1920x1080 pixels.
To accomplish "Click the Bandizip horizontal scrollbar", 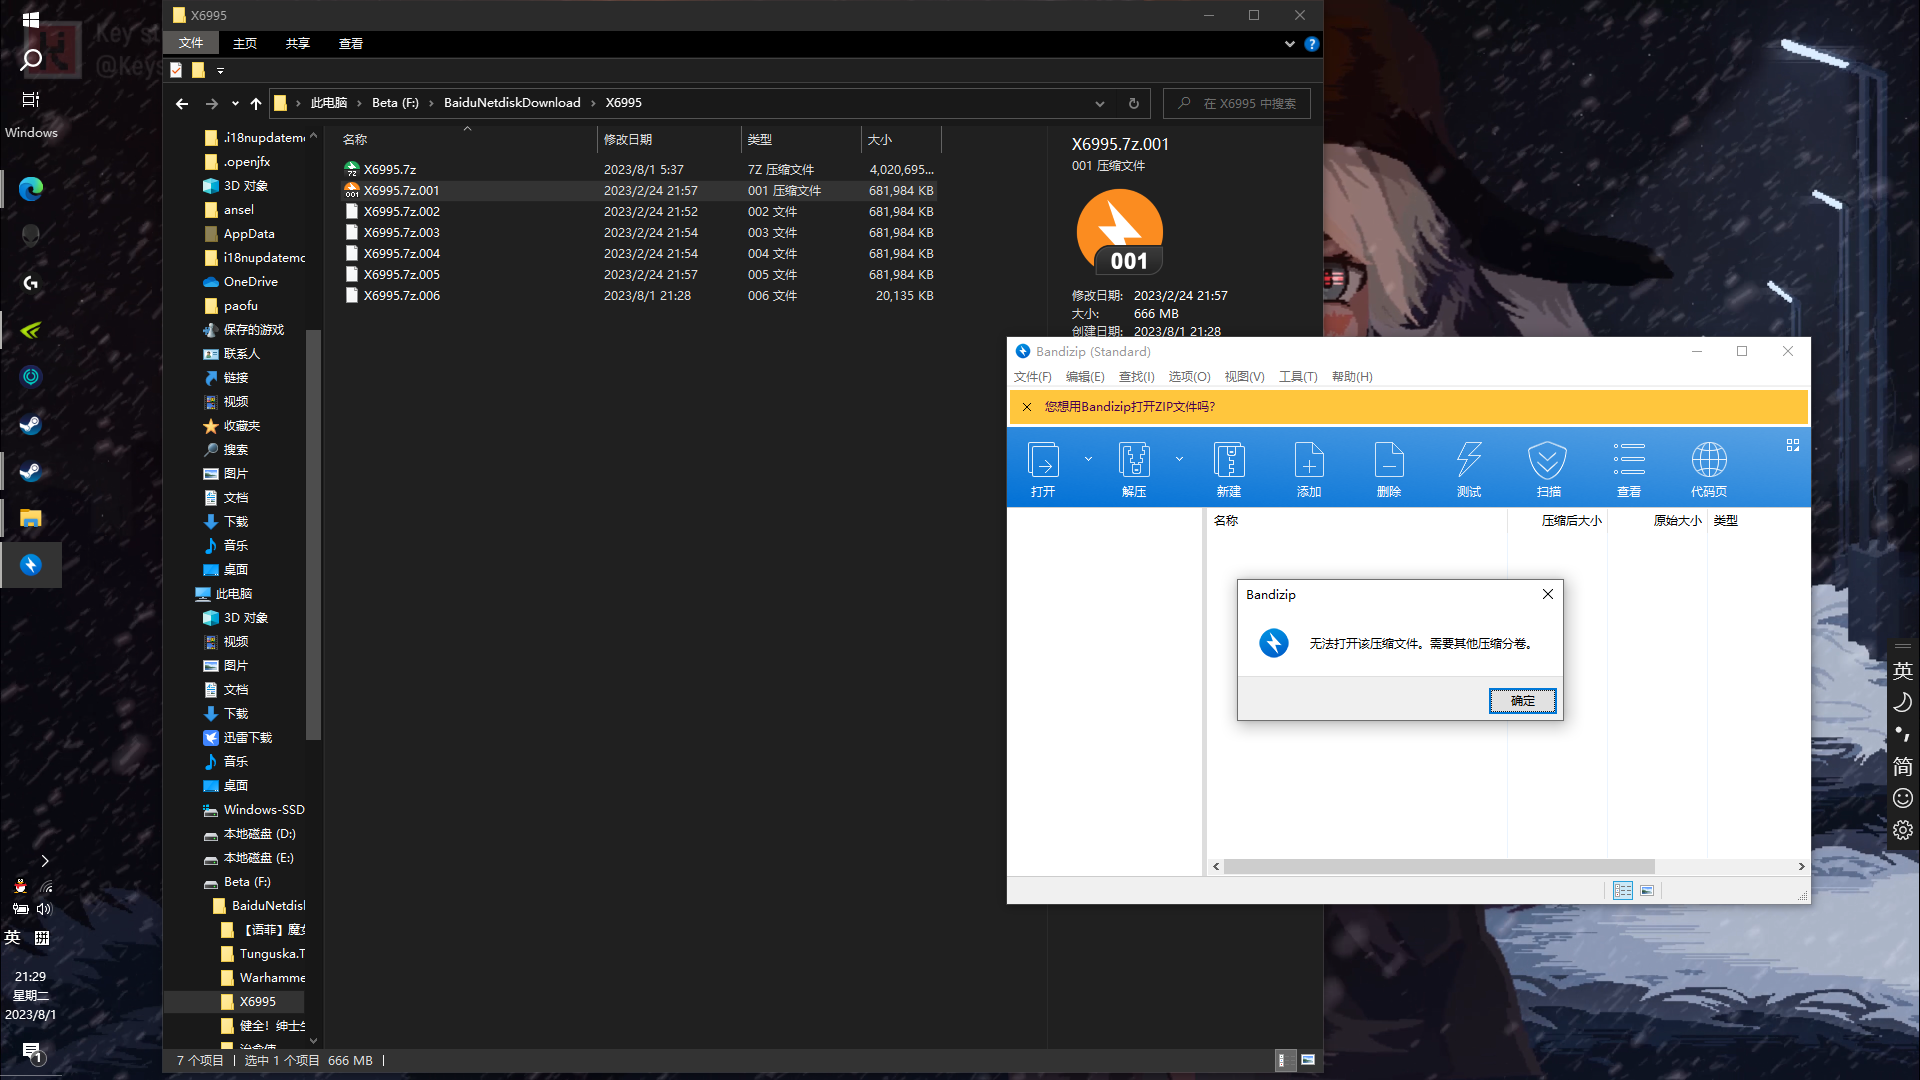I will (x=1438, y=867).
